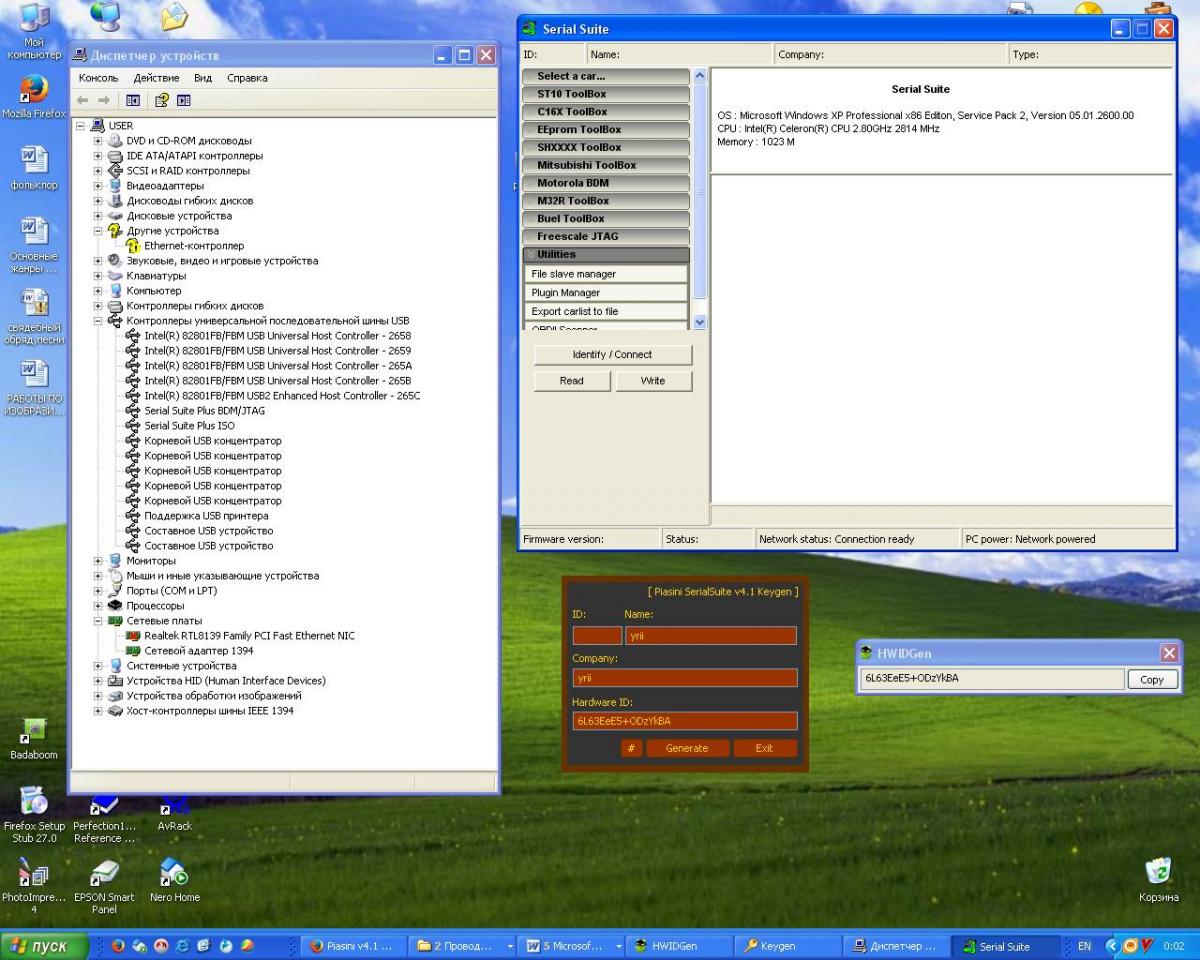Image resolution: width=1200 pixels, height=960 pixels.
Task: Select the Корзина recycle bin icon
Action: click(x=1158, y=880)
